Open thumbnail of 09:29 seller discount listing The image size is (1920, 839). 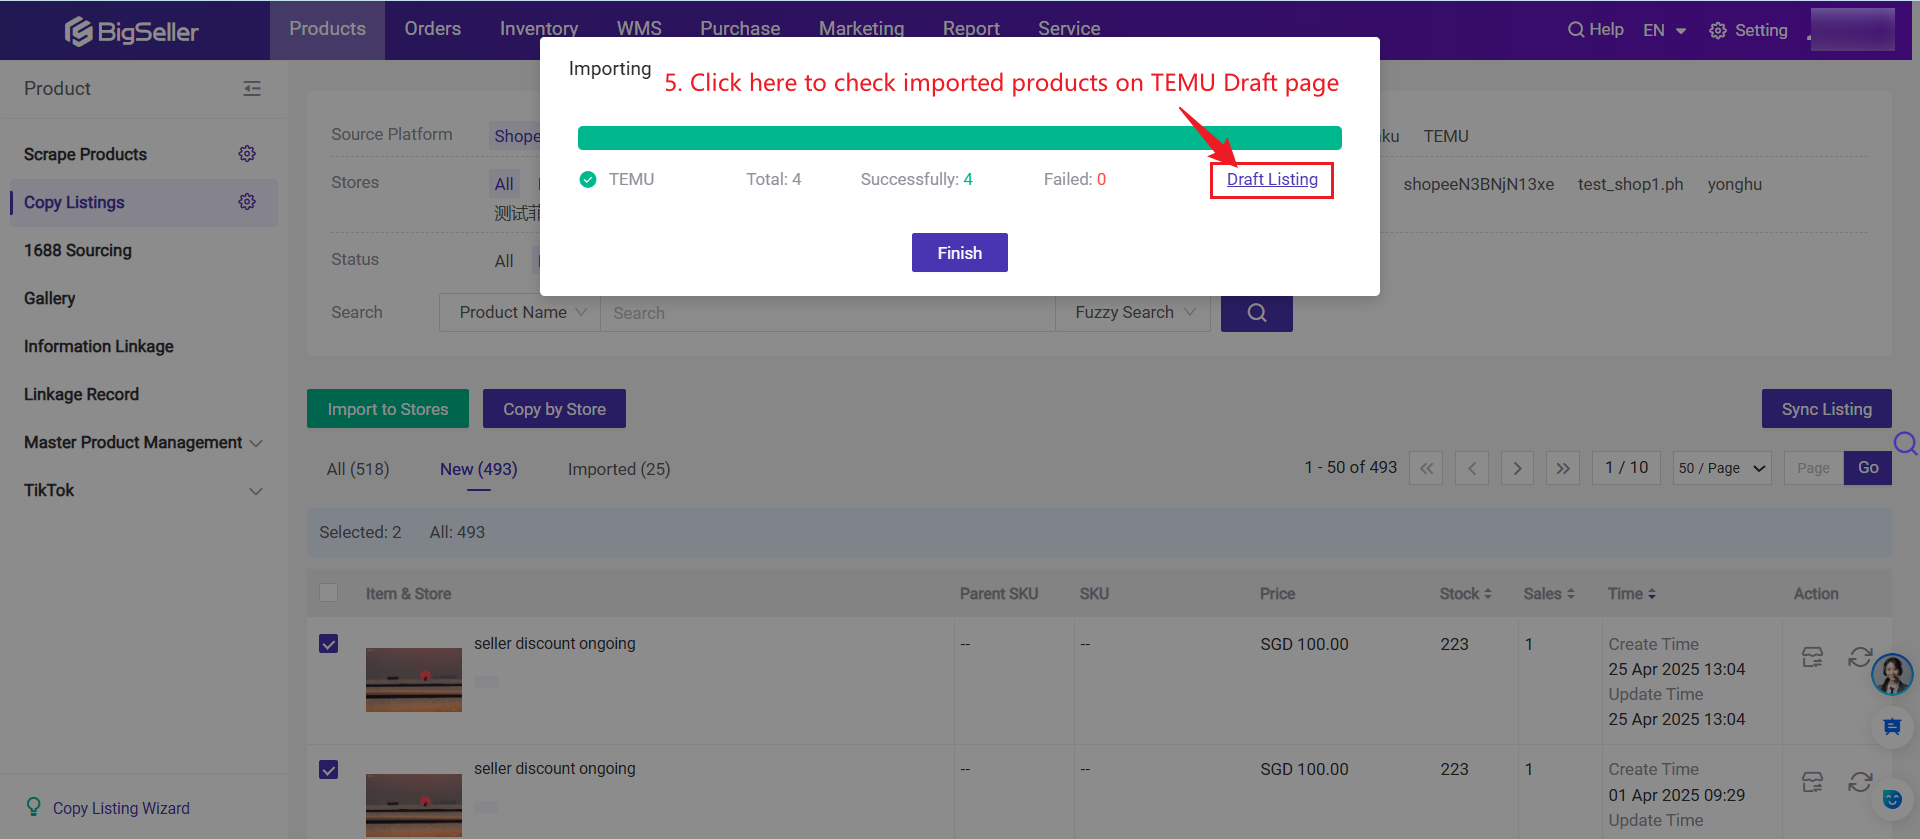414,805
